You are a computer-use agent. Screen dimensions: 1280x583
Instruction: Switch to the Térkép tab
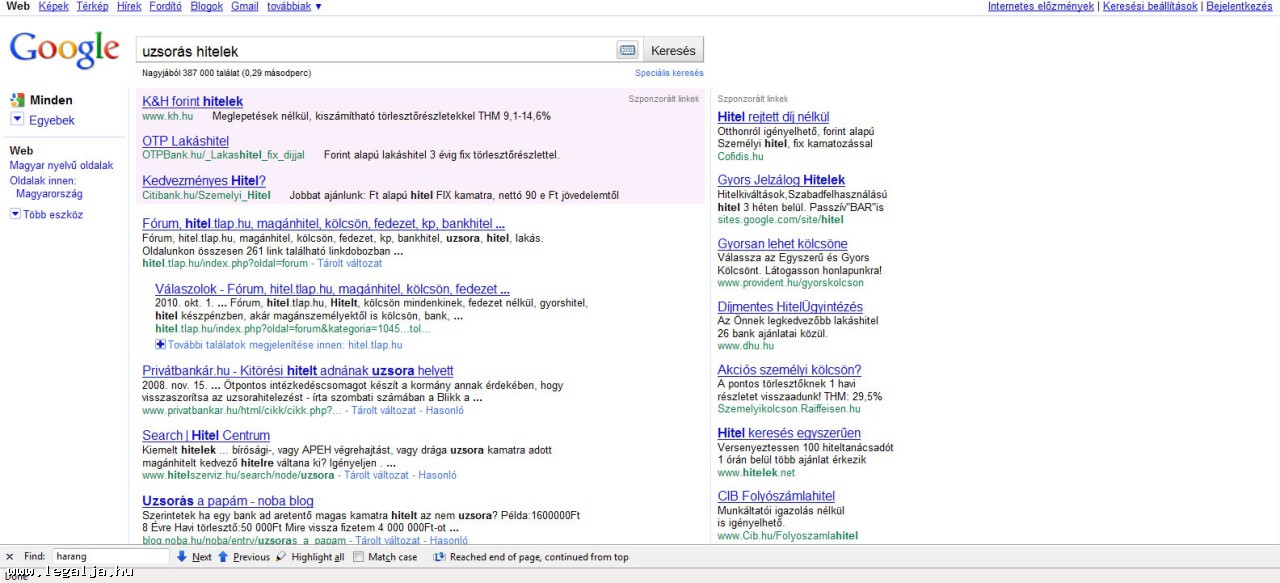point(93,6)
